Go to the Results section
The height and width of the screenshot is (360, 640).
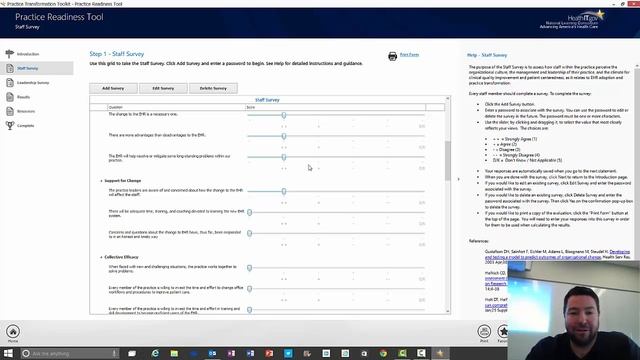23,97
